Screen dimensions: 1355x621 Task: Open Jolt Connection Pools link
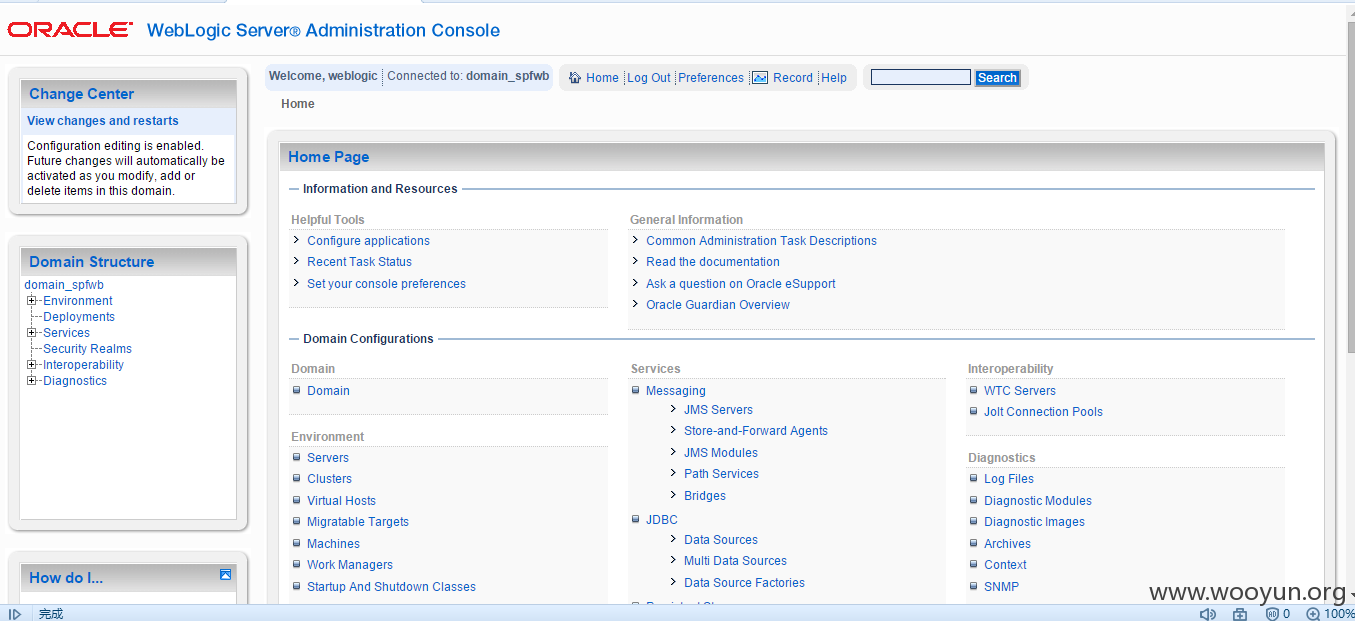click(1043, 412)
